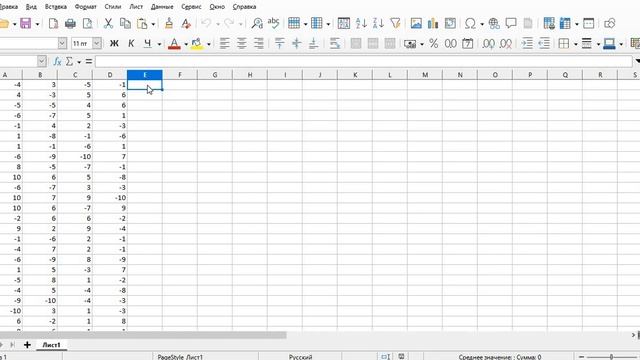This screenshot has width=640, height=360.
Task: Align cell contents to top
Action: point(280,43)
